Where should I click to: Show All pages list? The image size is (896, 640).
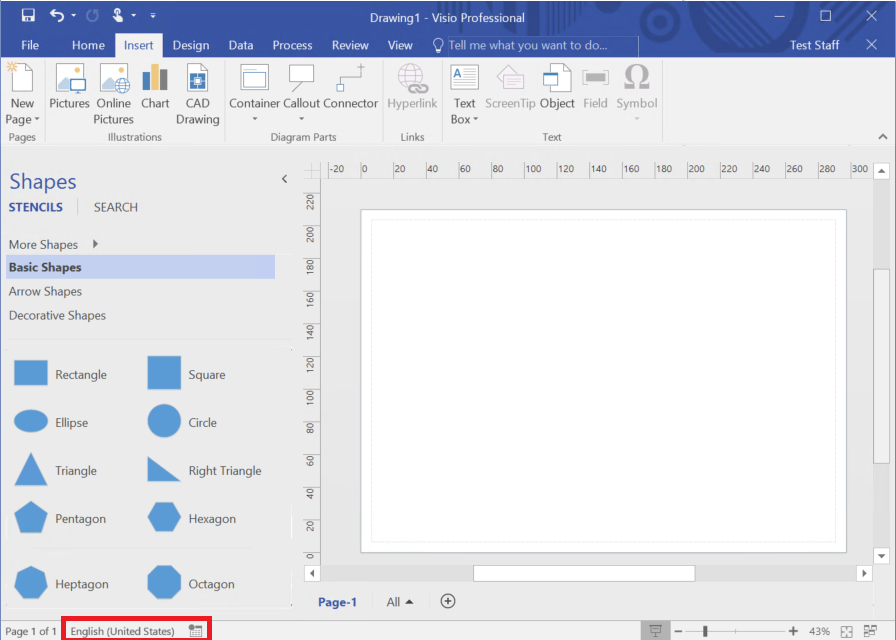[x=399, y=602]
